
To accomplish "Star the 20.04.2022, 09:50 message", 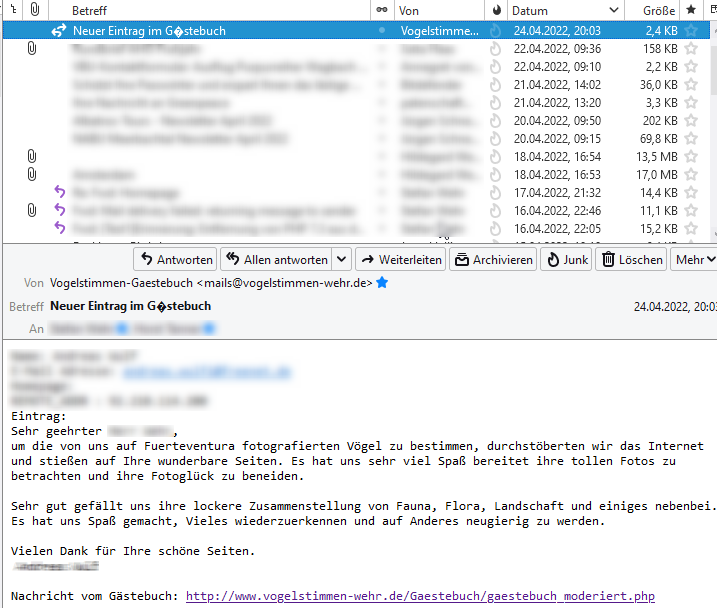I will click(x=691, y=120).
